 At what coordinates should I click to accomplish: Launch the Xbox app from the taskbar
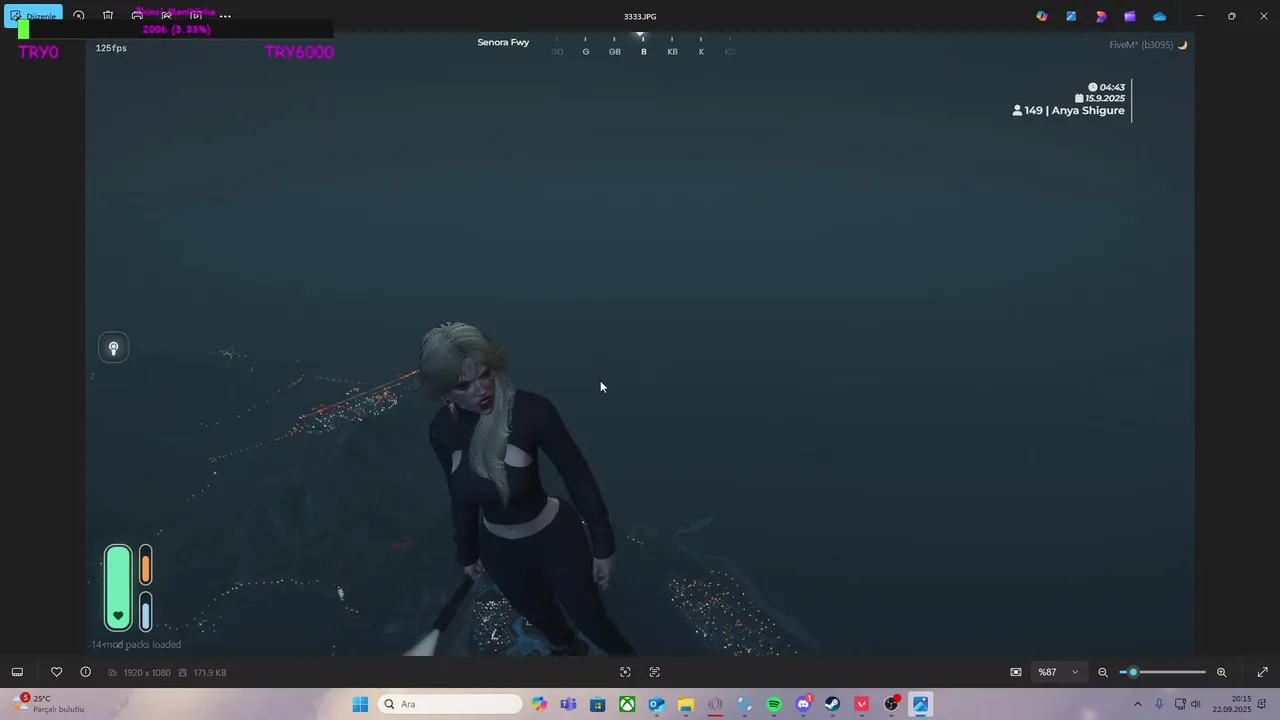coord(627,704)
